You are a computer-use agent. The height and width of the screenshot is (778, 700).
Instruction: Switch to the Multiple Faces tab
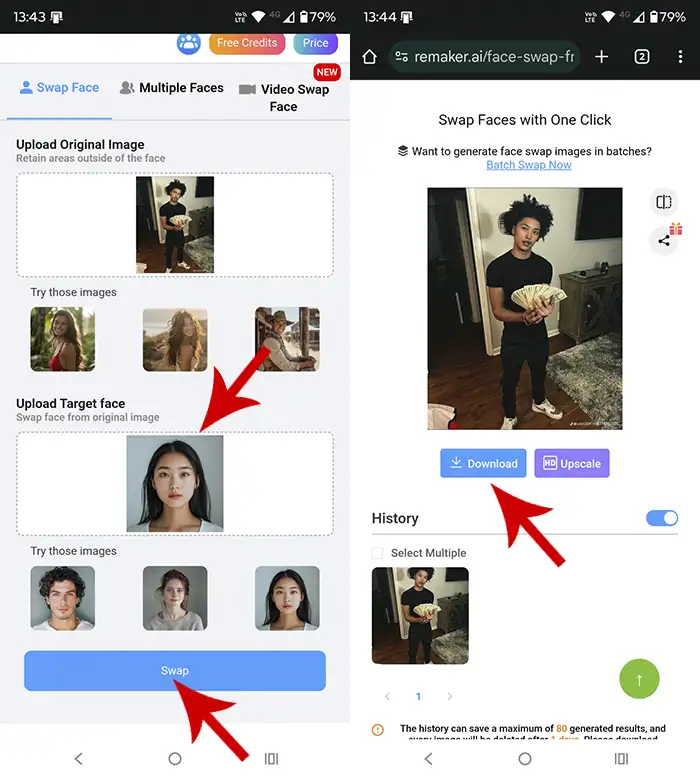(171, 88)
